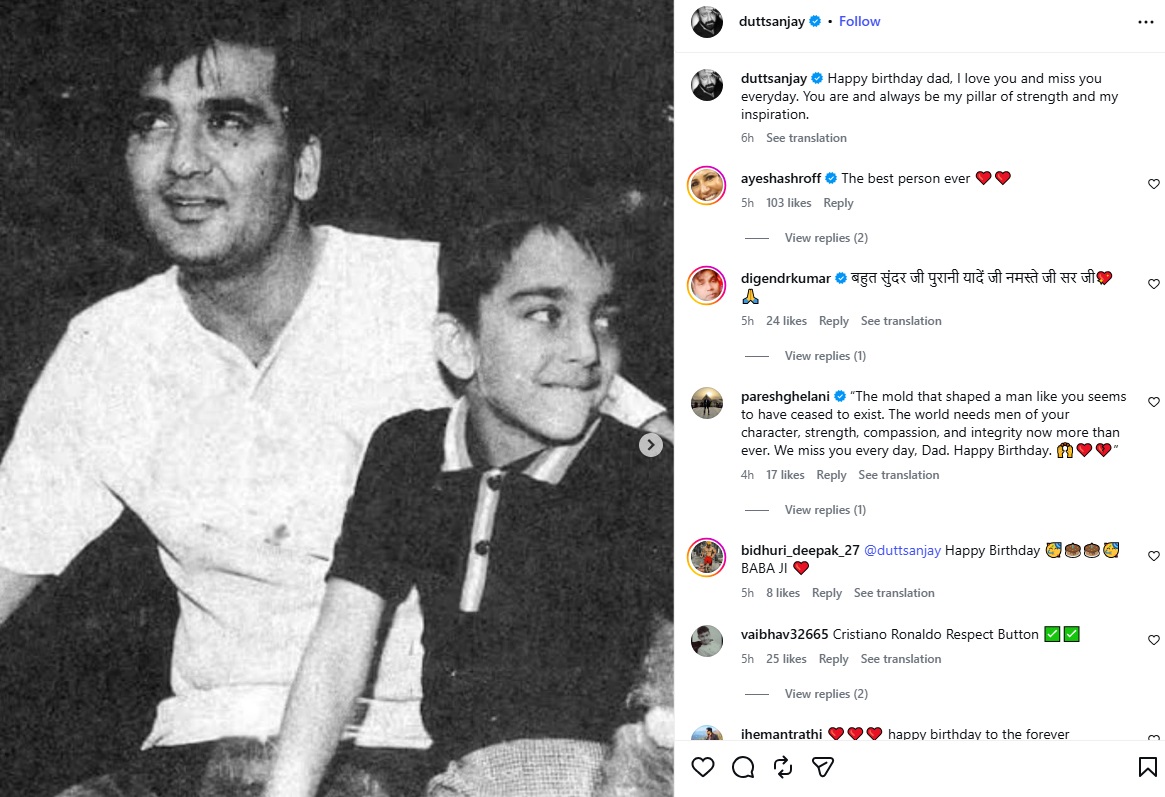This screenshot has width=1165, height=797.
Task: Go to the next photo with the arrow
Action: tap(651, 445)
